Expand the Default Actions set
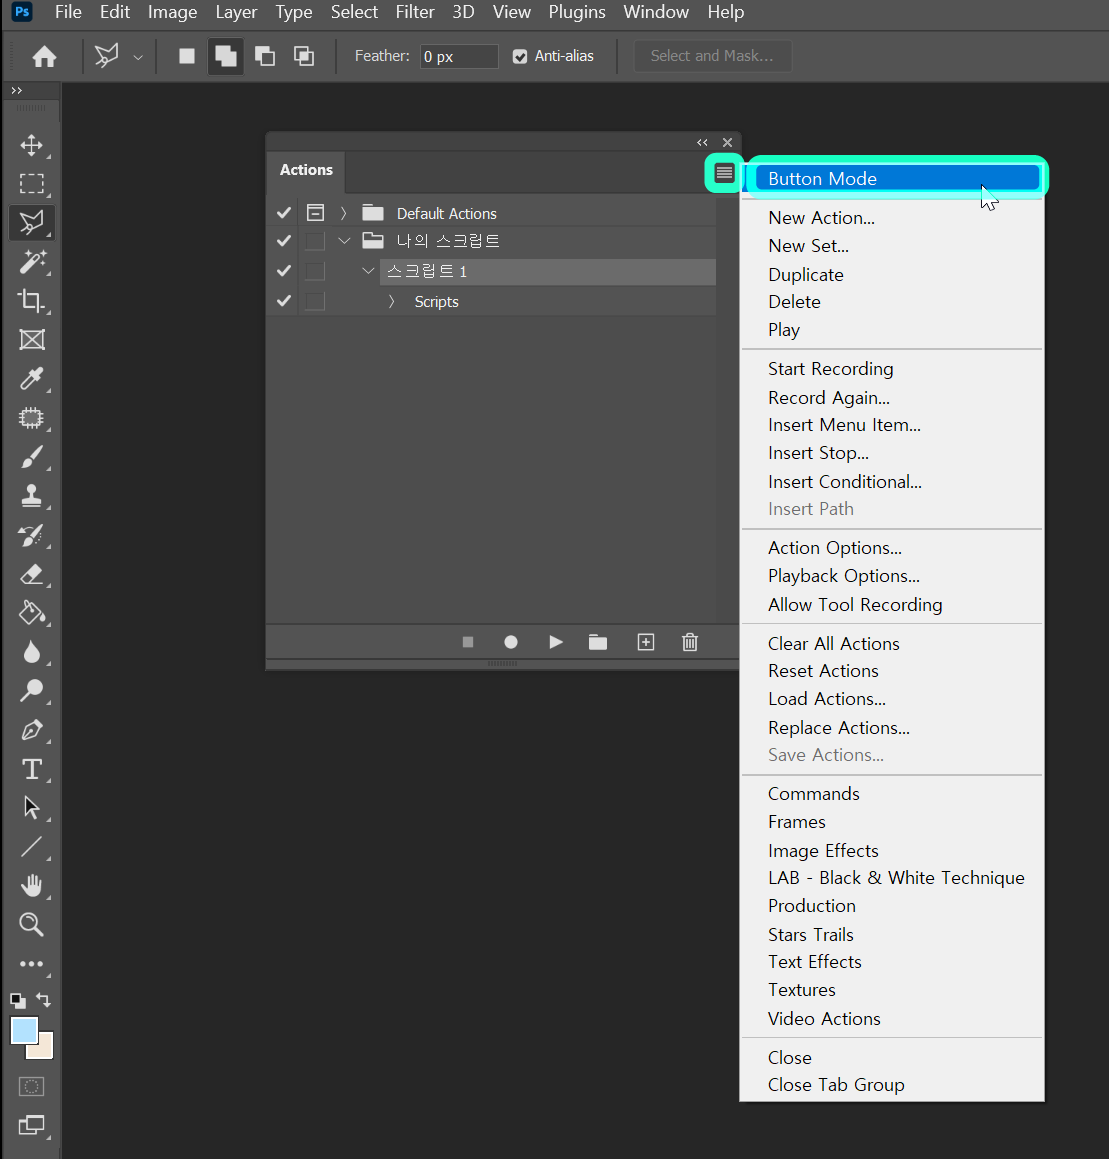The width and height of the screenshot is (1109, 1159). click(343, 213)
